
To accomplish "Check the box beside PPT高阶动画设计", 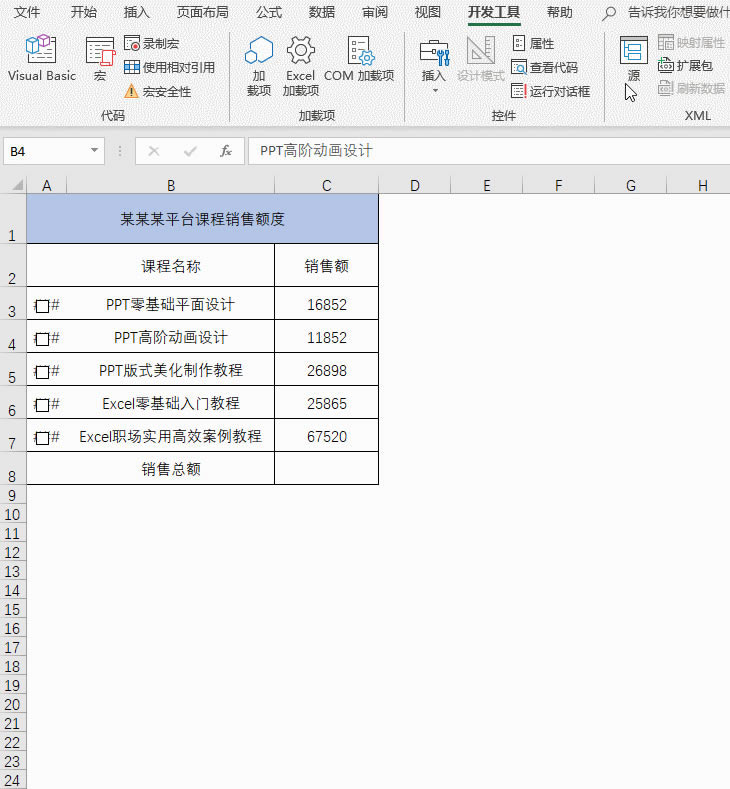I will 42,339.
